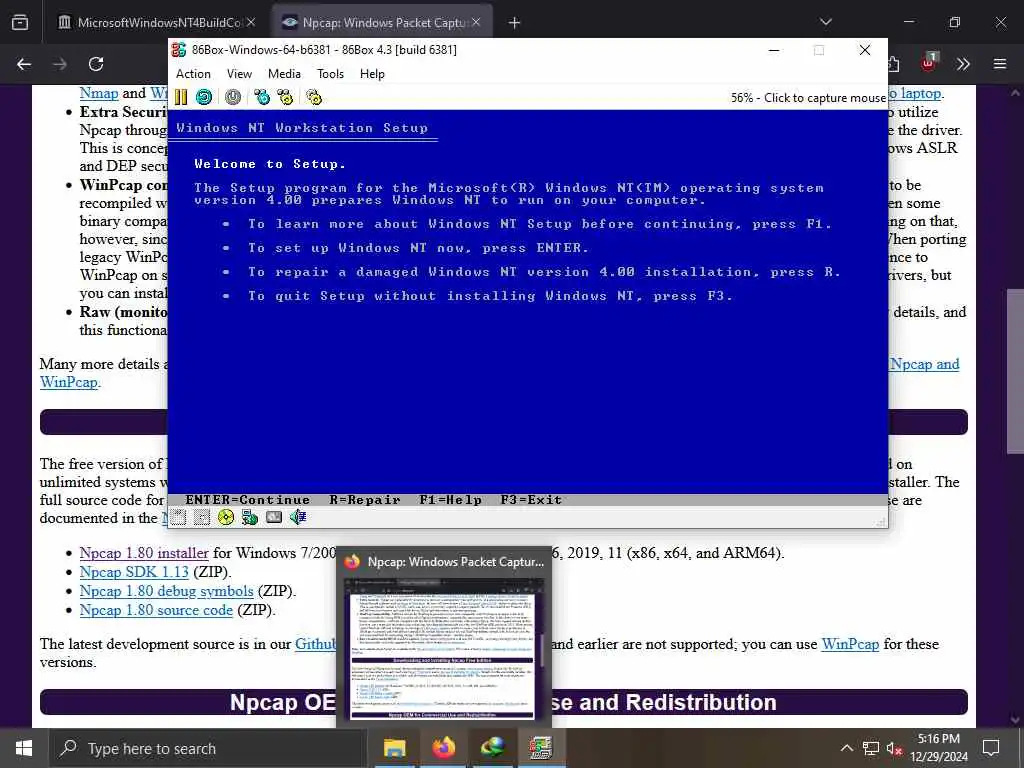Reload the Npcap page
This screenshot has height=768, width=1024.
coord(96,64)
